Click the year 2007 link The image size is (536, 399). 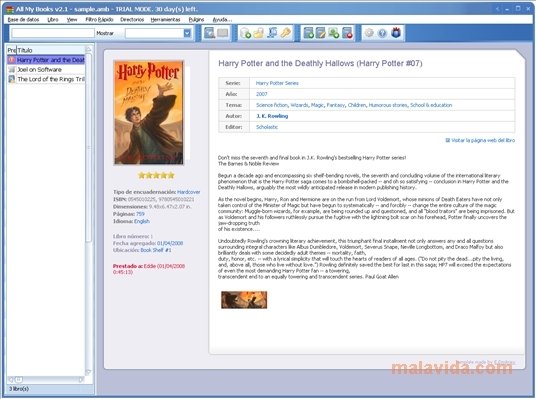coord(262,94)
